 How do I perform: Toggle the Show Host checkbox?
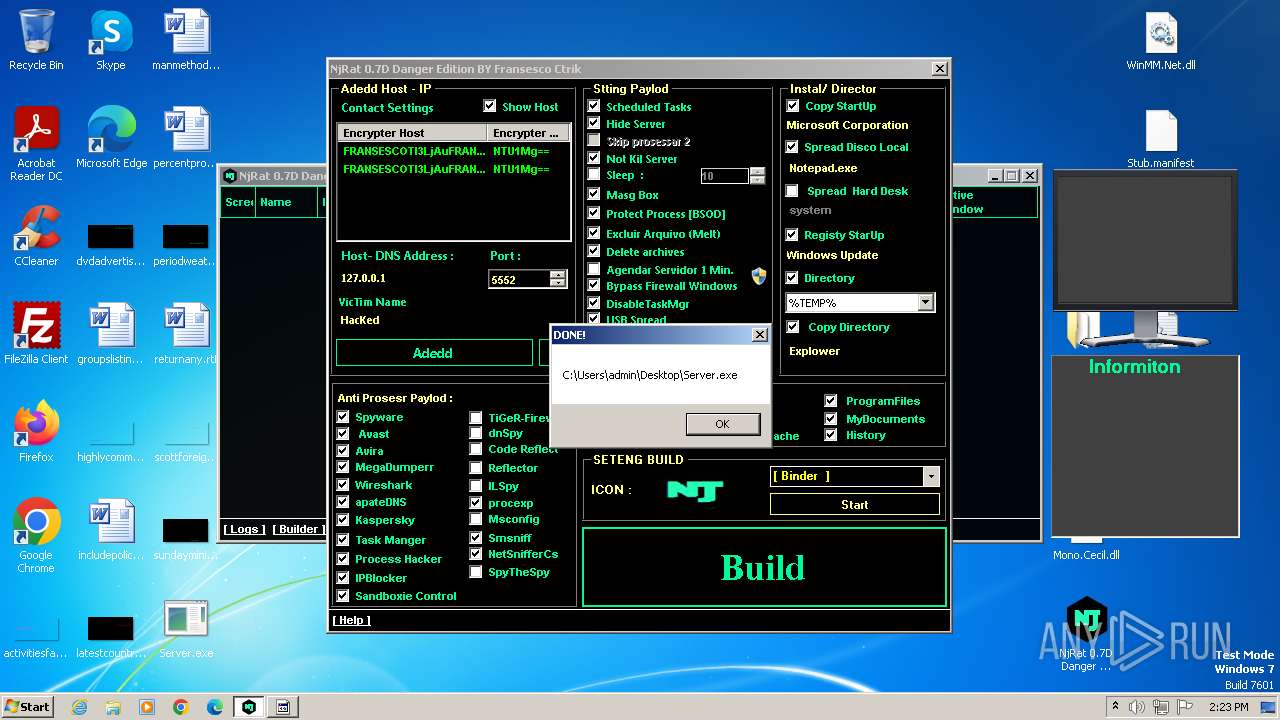pyautogui.click(x=490, y=106)
